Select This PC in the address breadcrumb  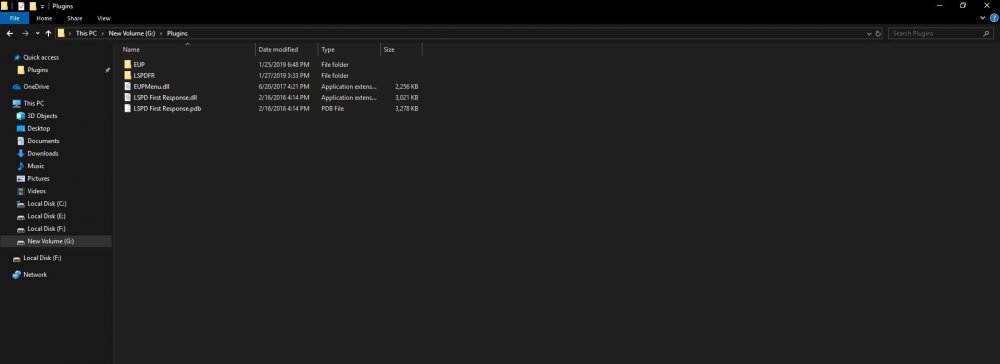[86, 33]
